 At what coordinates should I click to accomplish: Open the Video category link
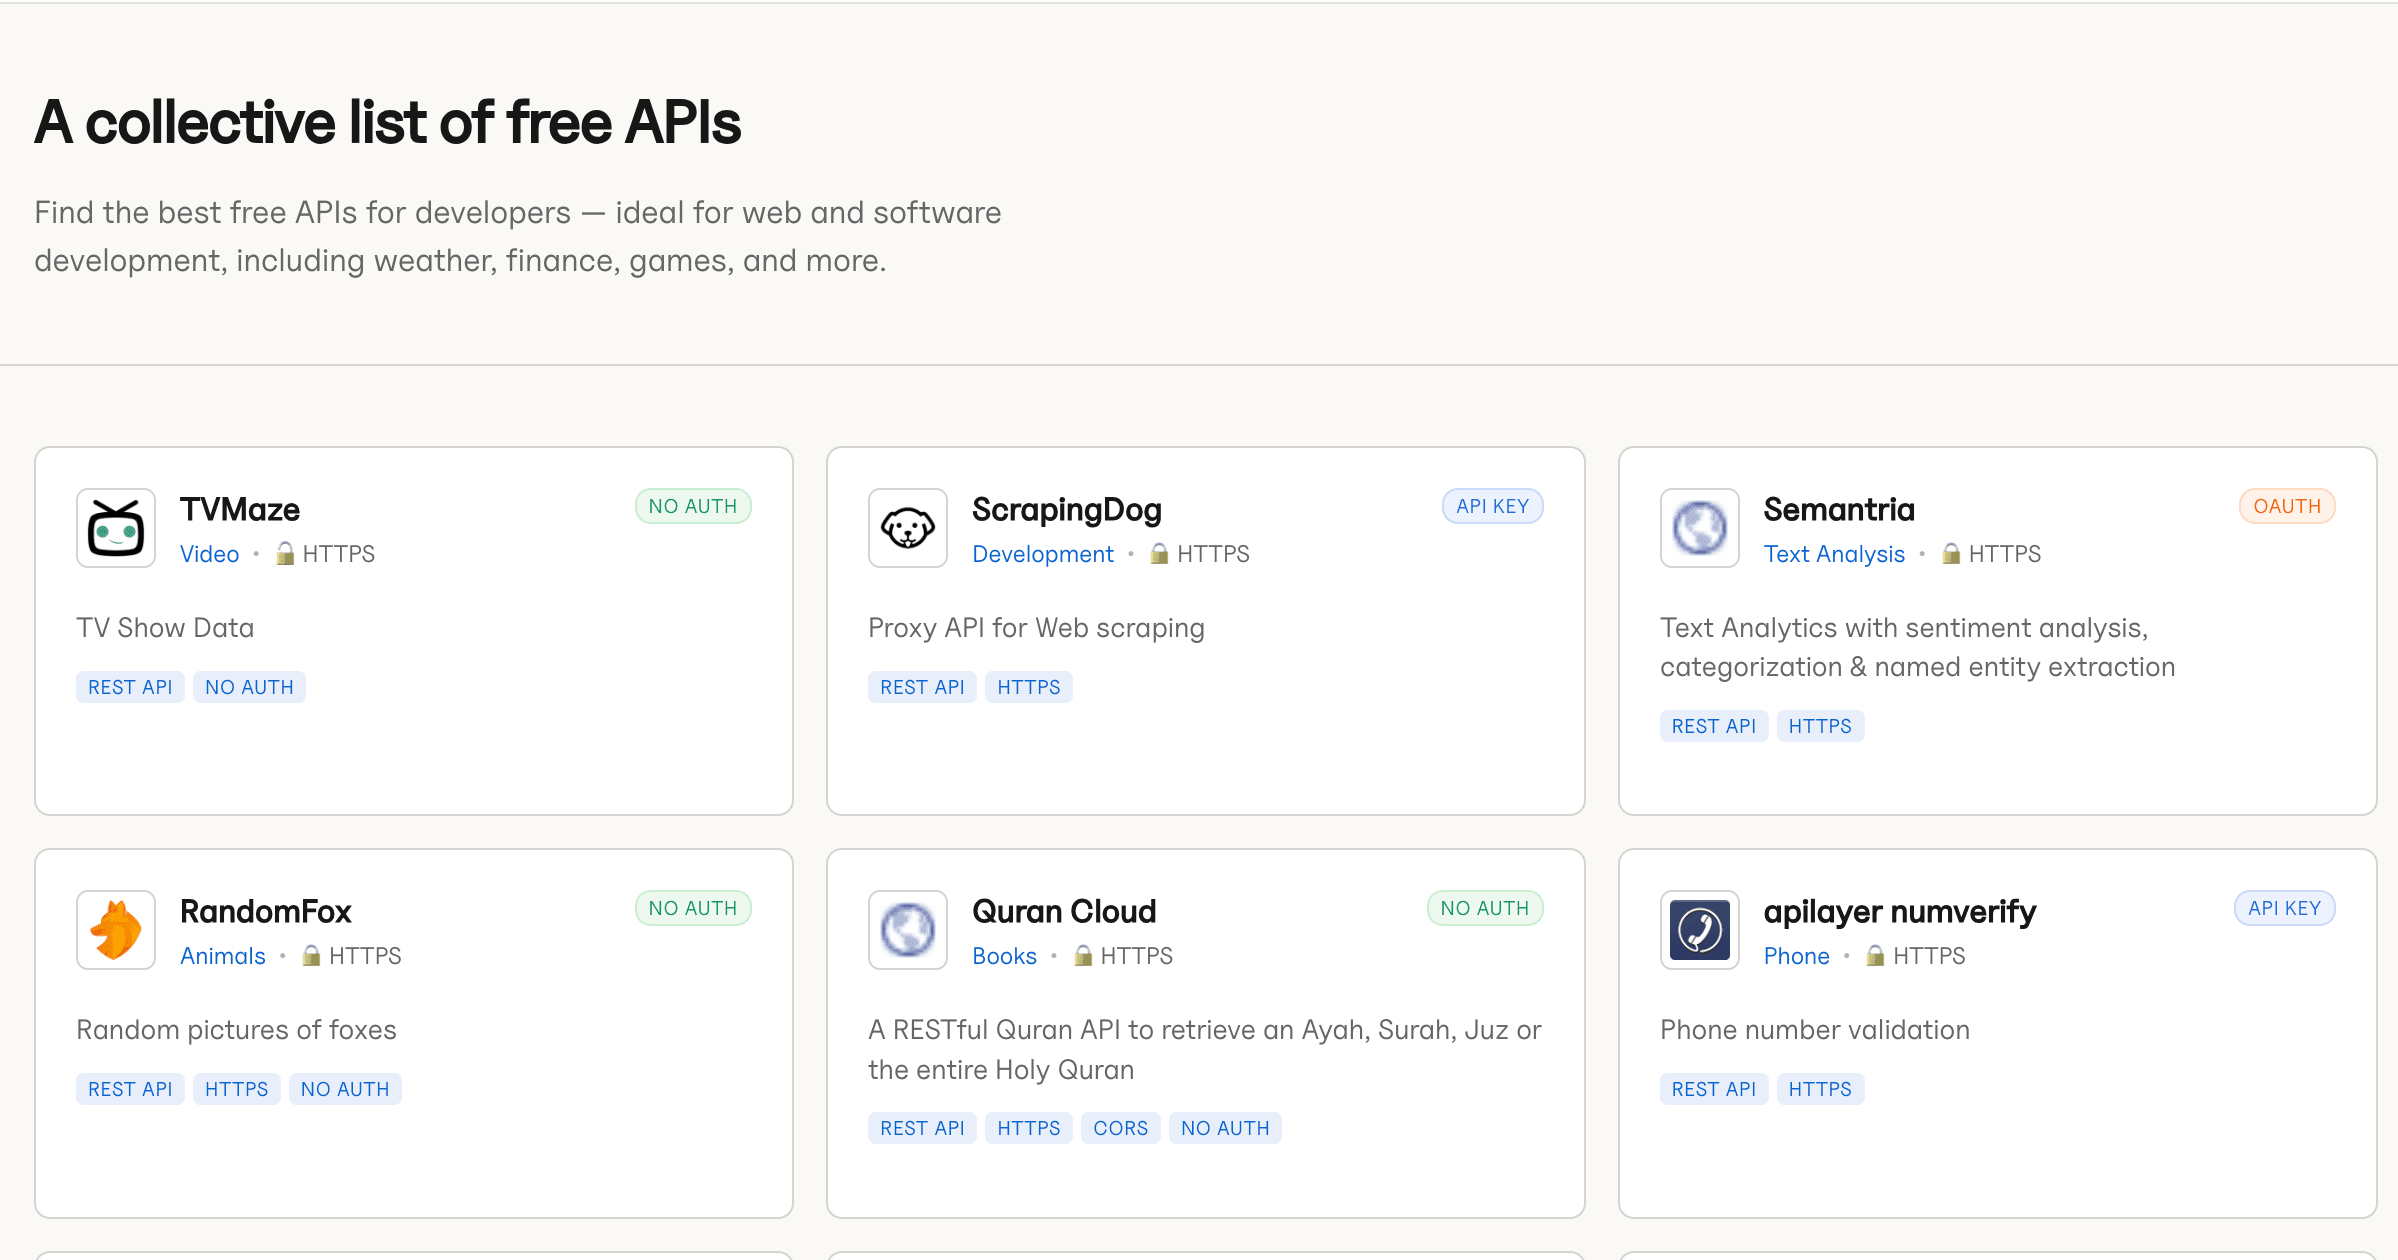point(209,553)
